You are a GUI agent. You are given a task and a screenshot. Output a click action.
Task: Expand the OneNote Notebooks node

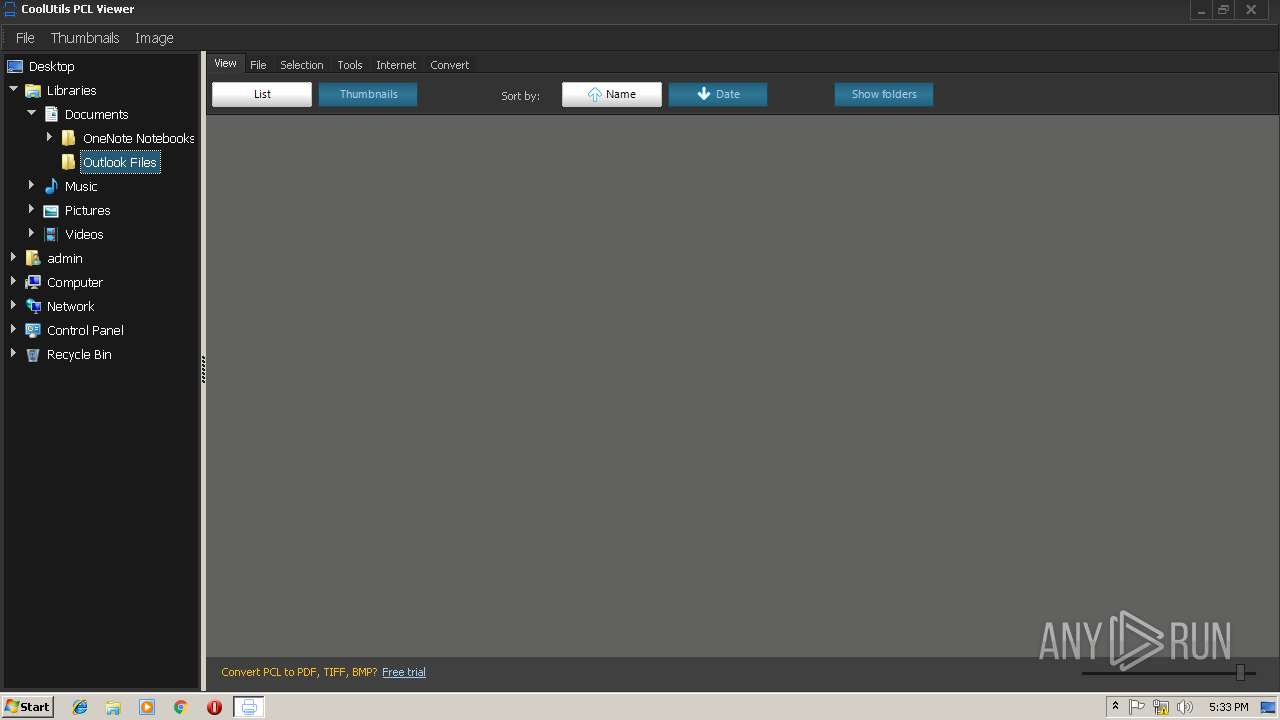(49, 137)
